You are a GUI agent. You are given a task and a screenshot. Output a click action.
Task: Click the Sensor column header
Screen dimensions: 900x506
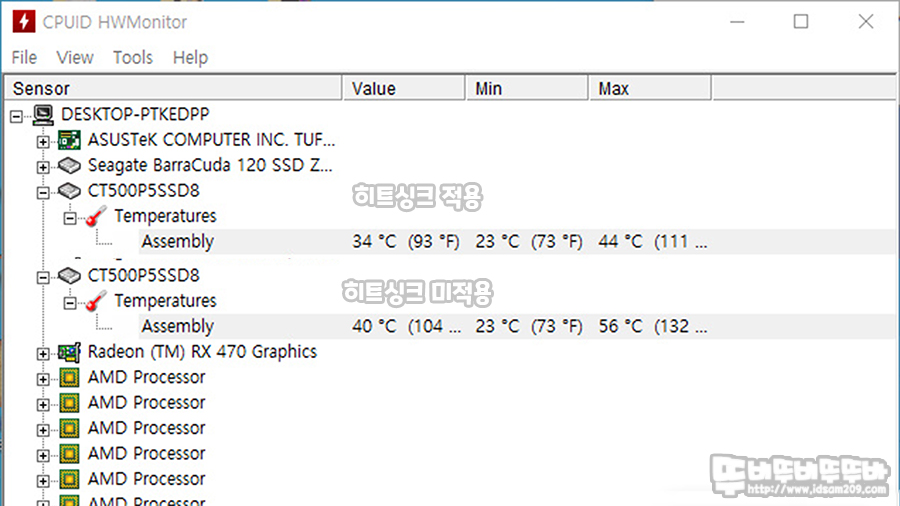click(x=173, y=88)
